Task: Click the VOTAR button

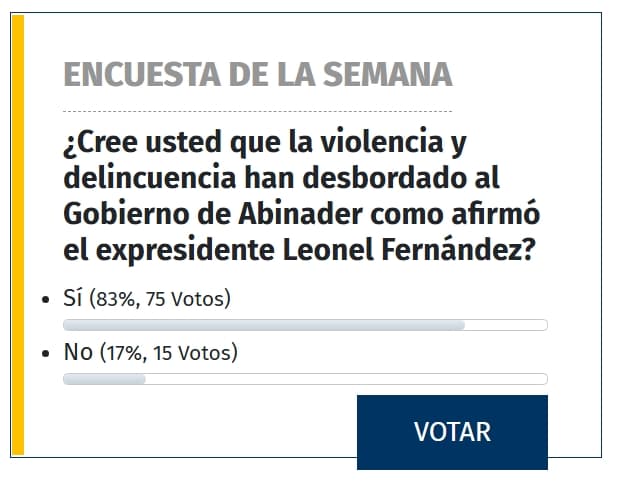Action: [x=452, y=432]
